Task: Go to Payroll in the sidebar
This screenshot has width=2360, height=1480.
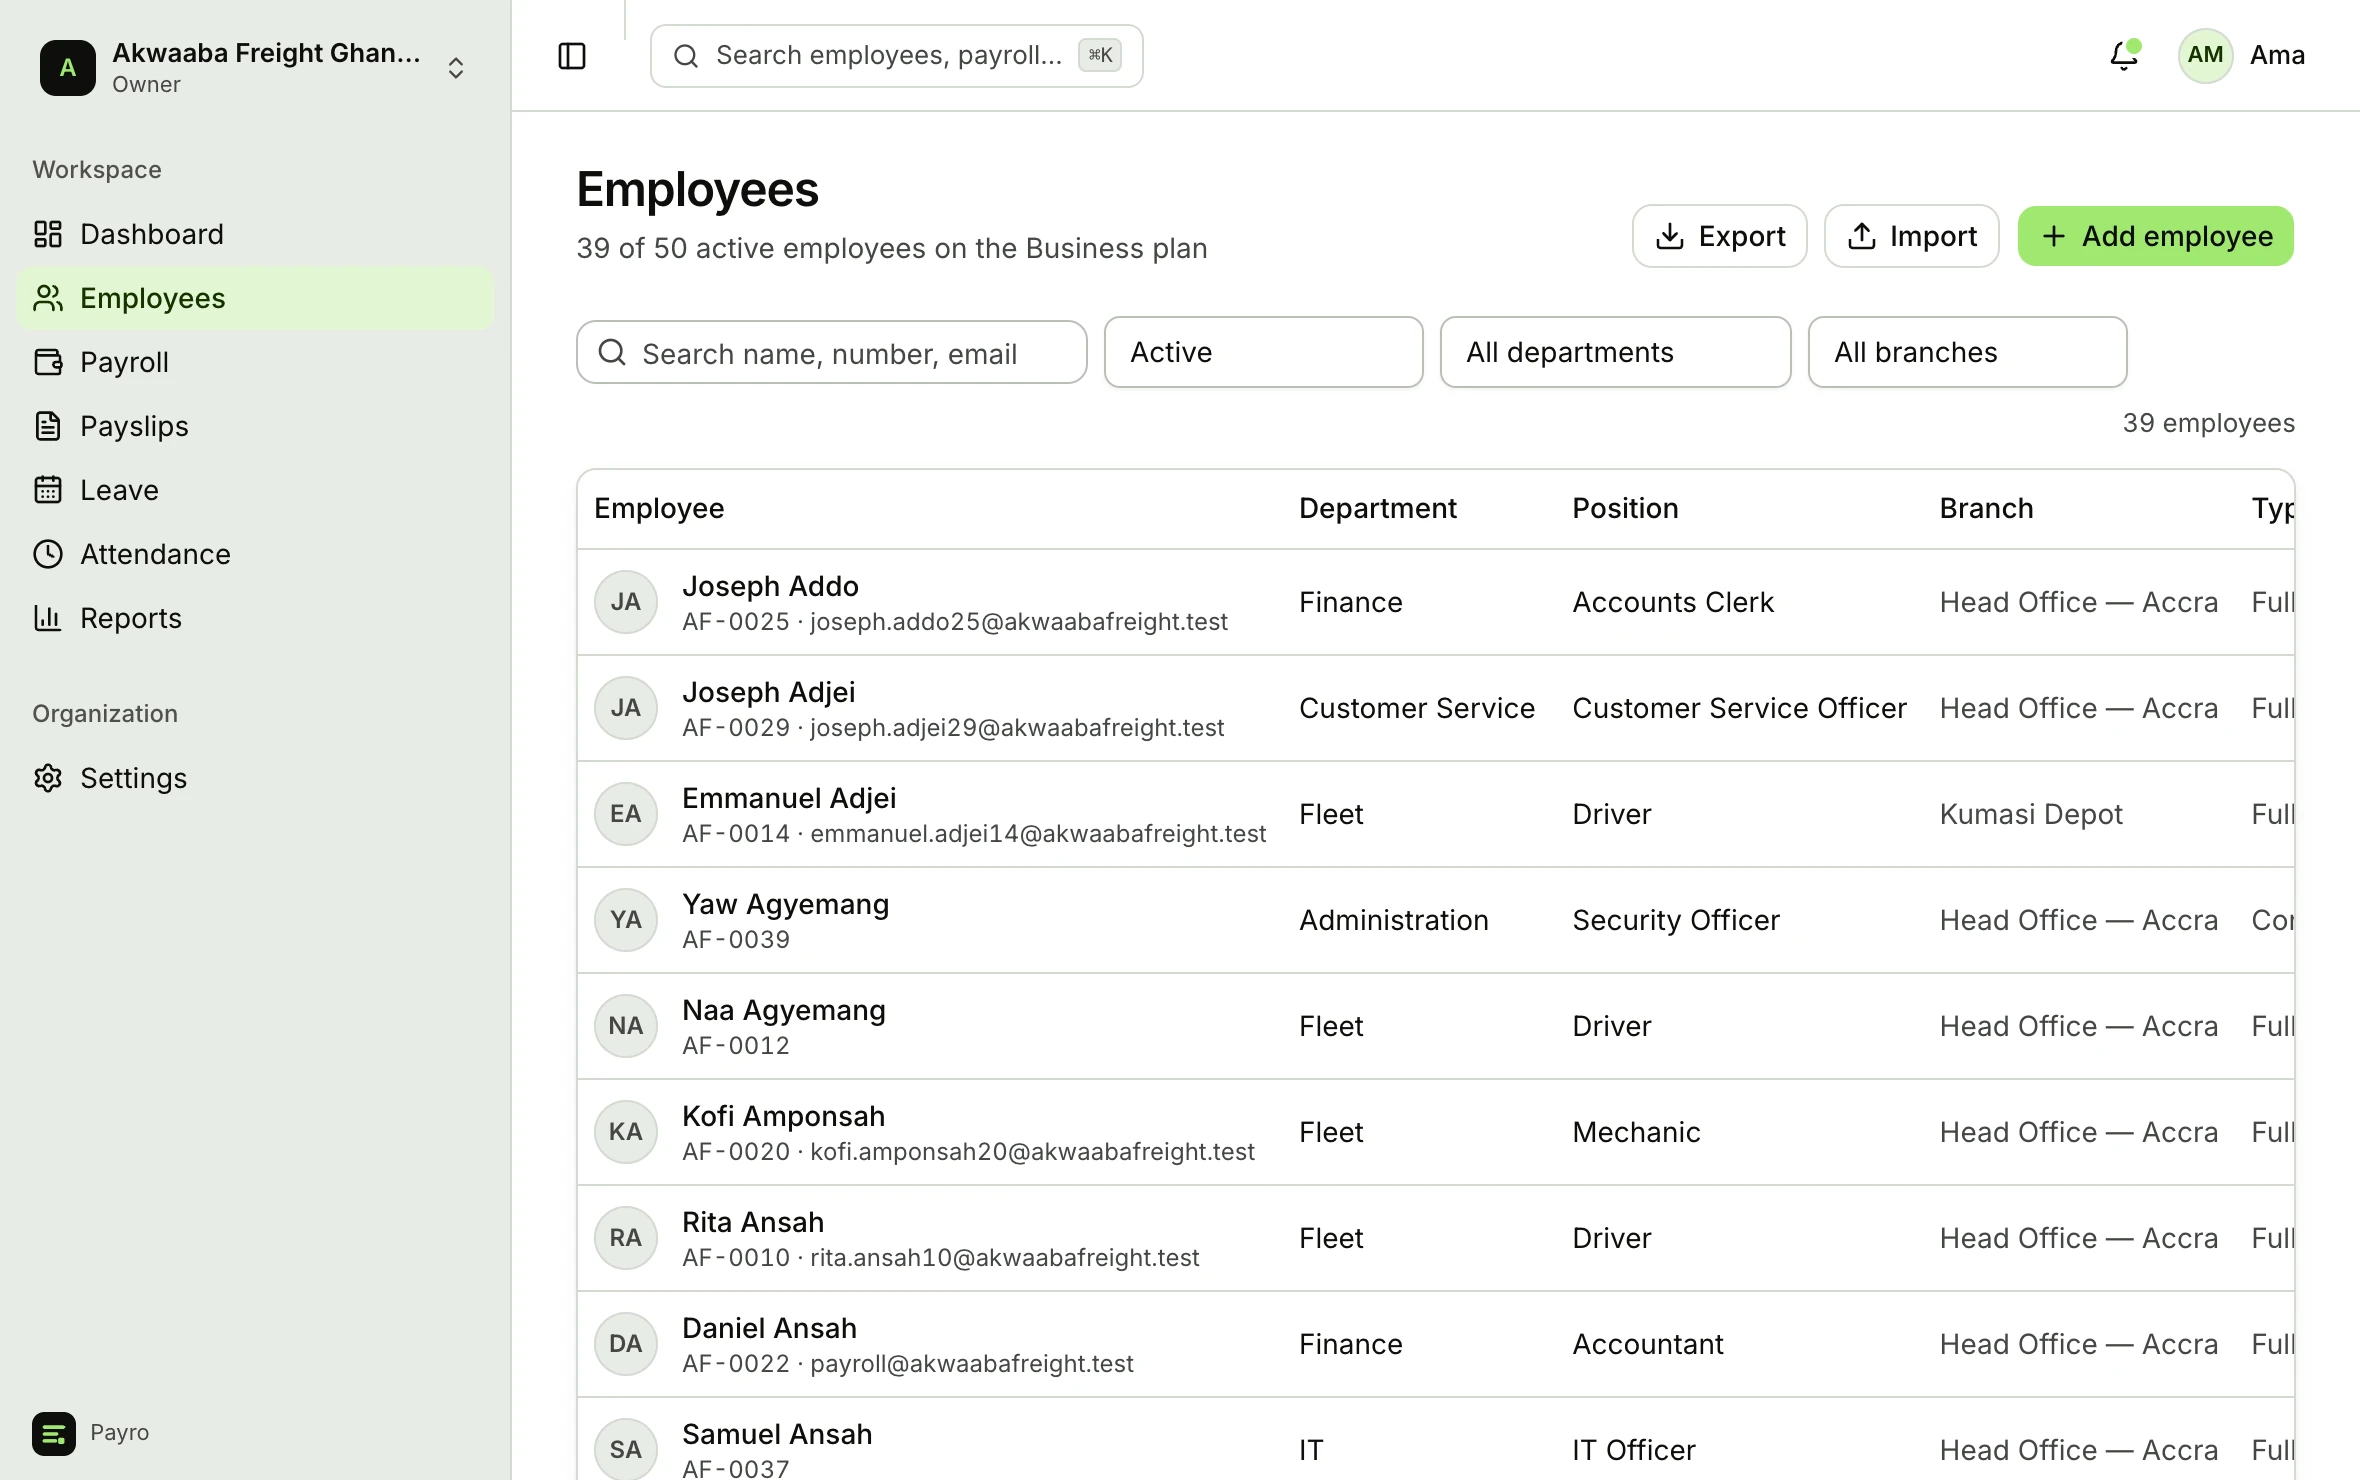Action: 255,362
